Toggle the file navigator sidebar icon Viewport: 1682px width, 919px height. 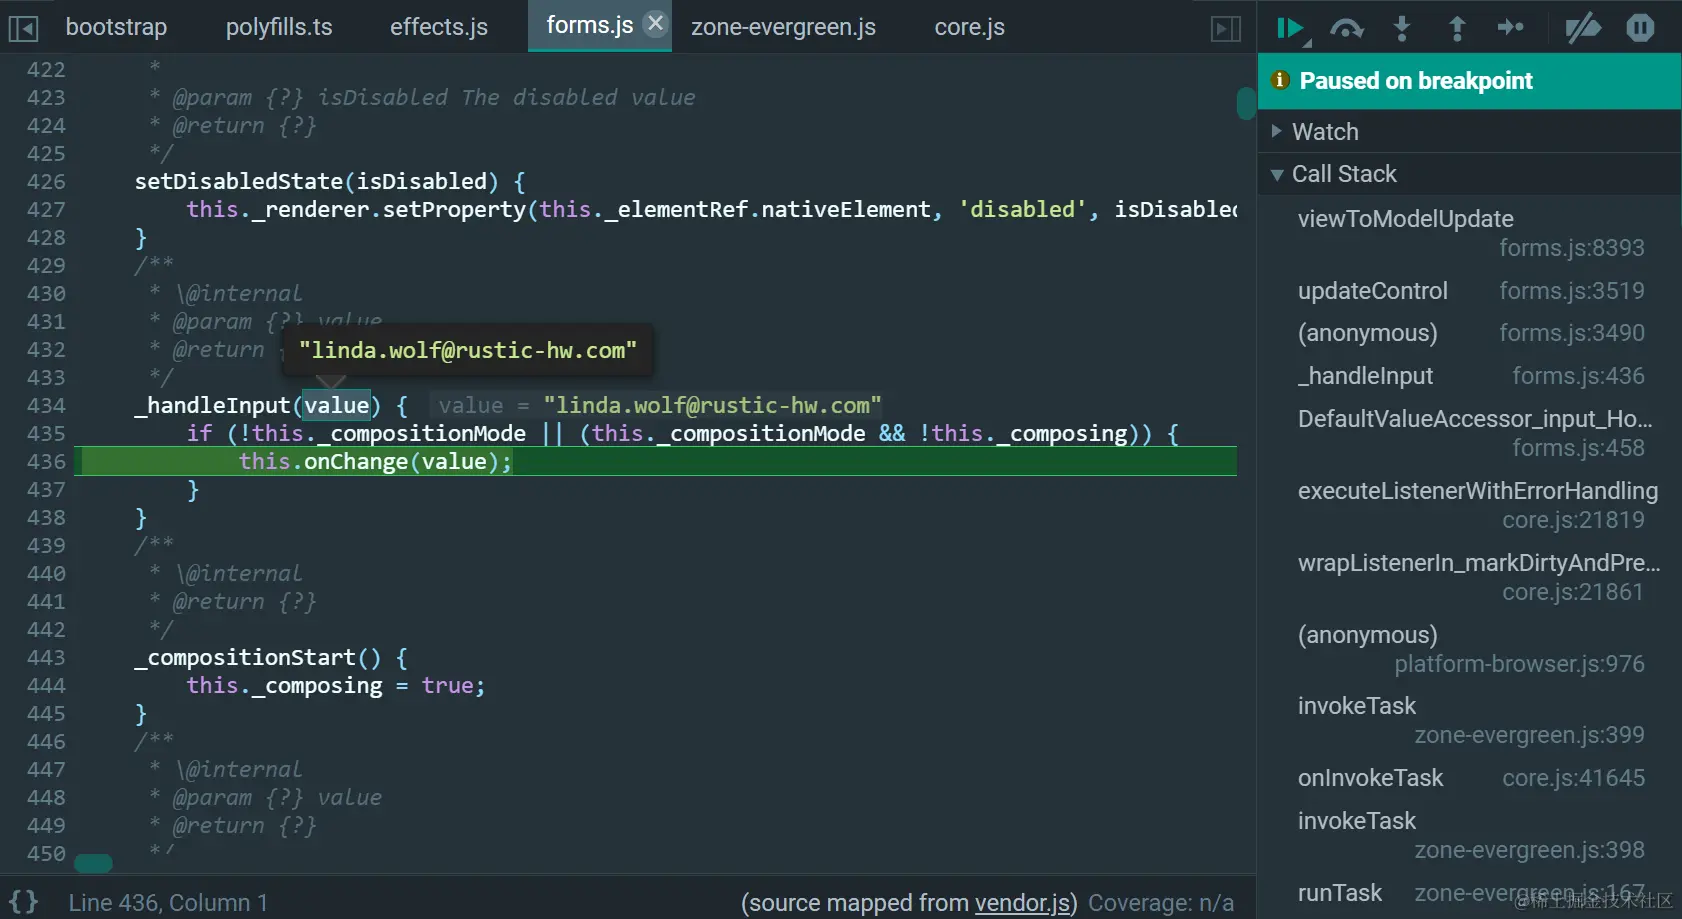click(x=23, y=28)
